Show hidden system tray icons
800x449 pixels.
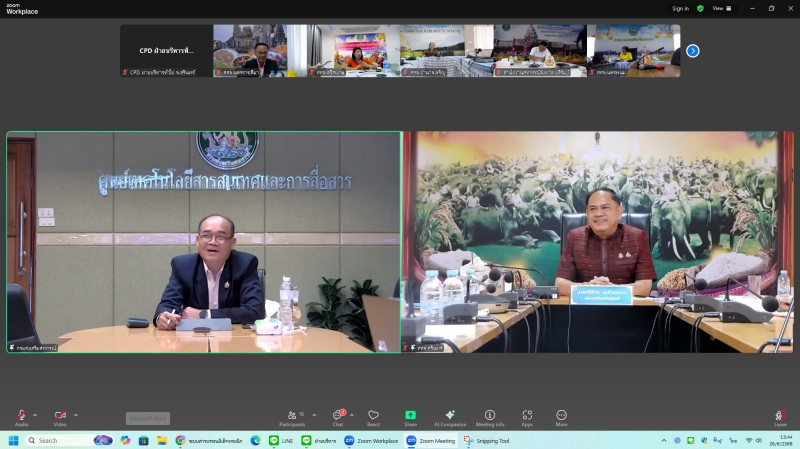(664, 440)
